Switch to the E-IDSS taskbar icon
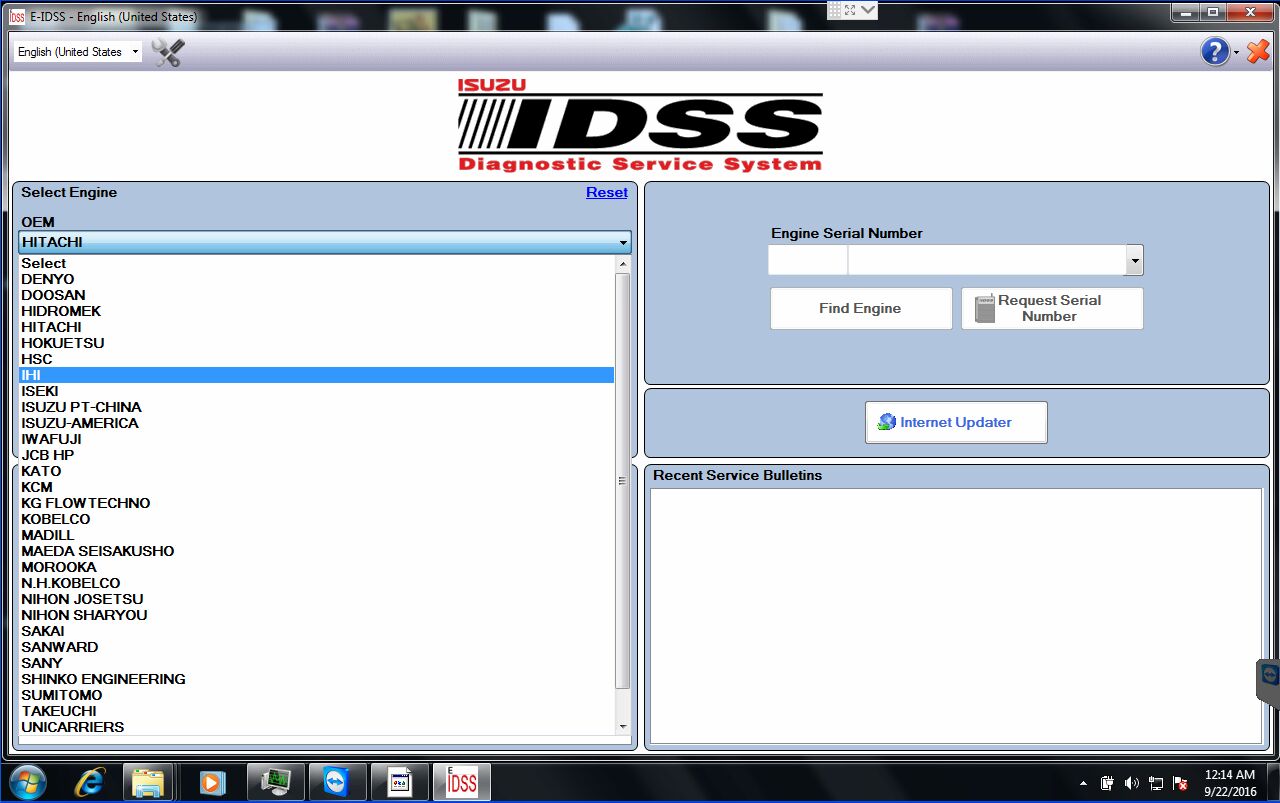This screenshot has height=803, width=1280. click(461, 782)
